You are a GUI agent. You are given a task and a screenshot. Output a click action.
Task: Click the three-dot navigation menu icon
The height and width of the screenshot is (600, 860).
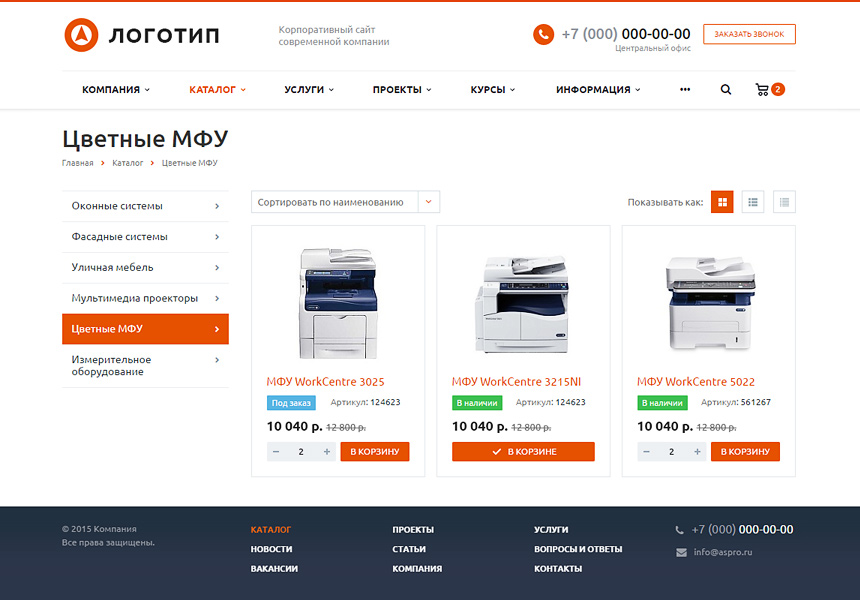coord(685,89)
